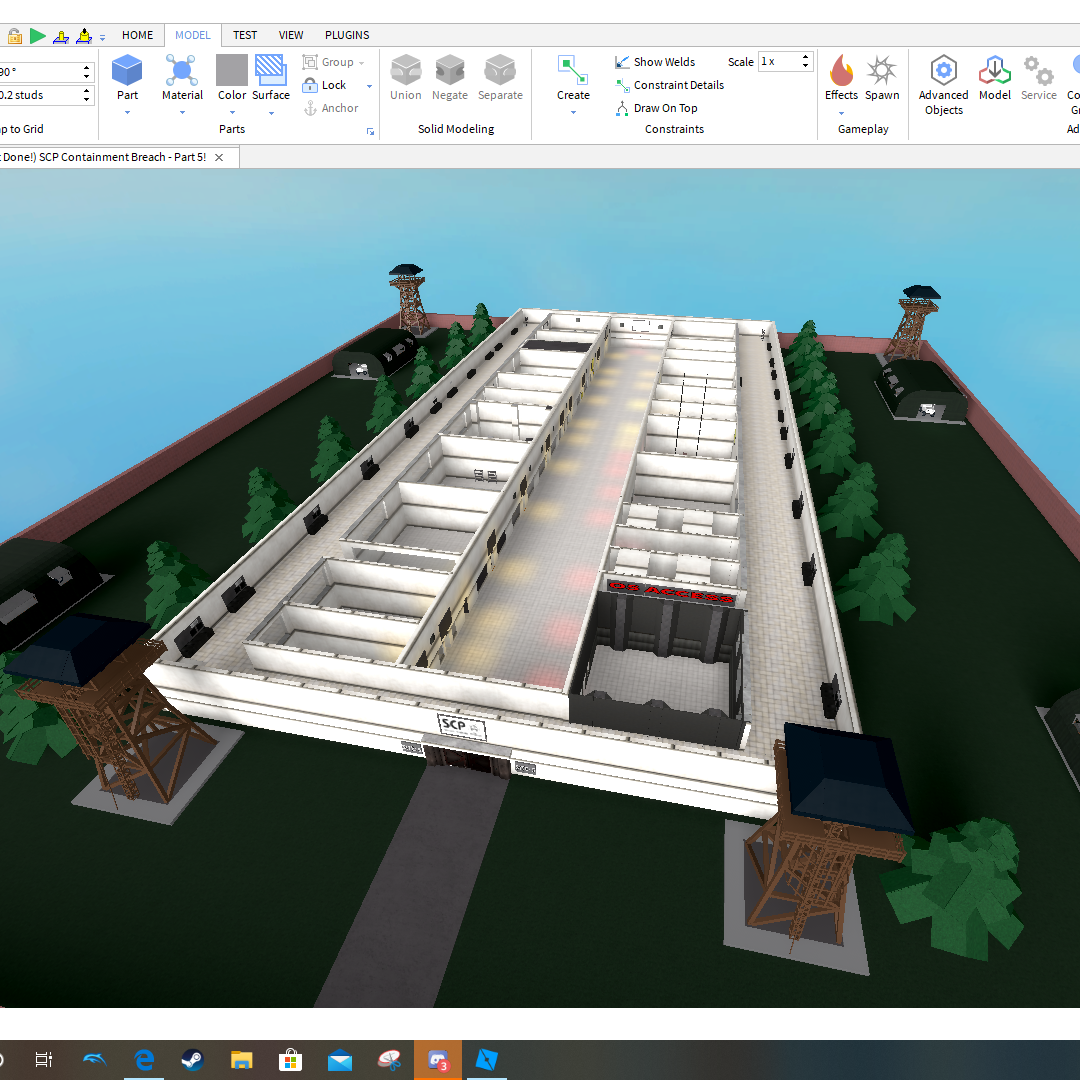
Task: Click the Anchor tool
Action: tap(331, 108)
